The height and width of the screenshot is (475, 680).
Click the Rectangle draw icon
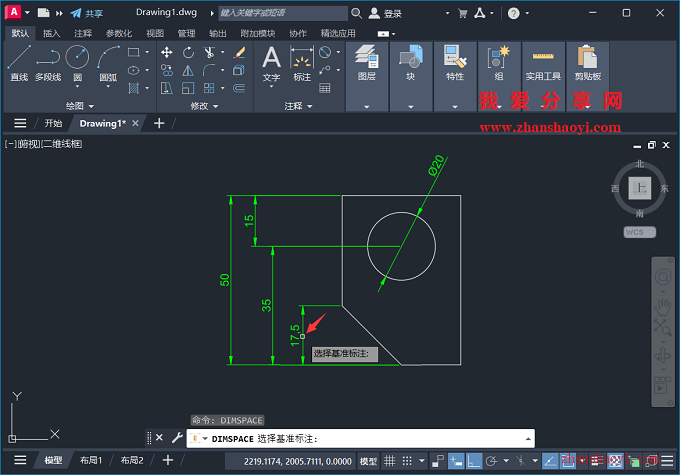click(x=134, y=52)
